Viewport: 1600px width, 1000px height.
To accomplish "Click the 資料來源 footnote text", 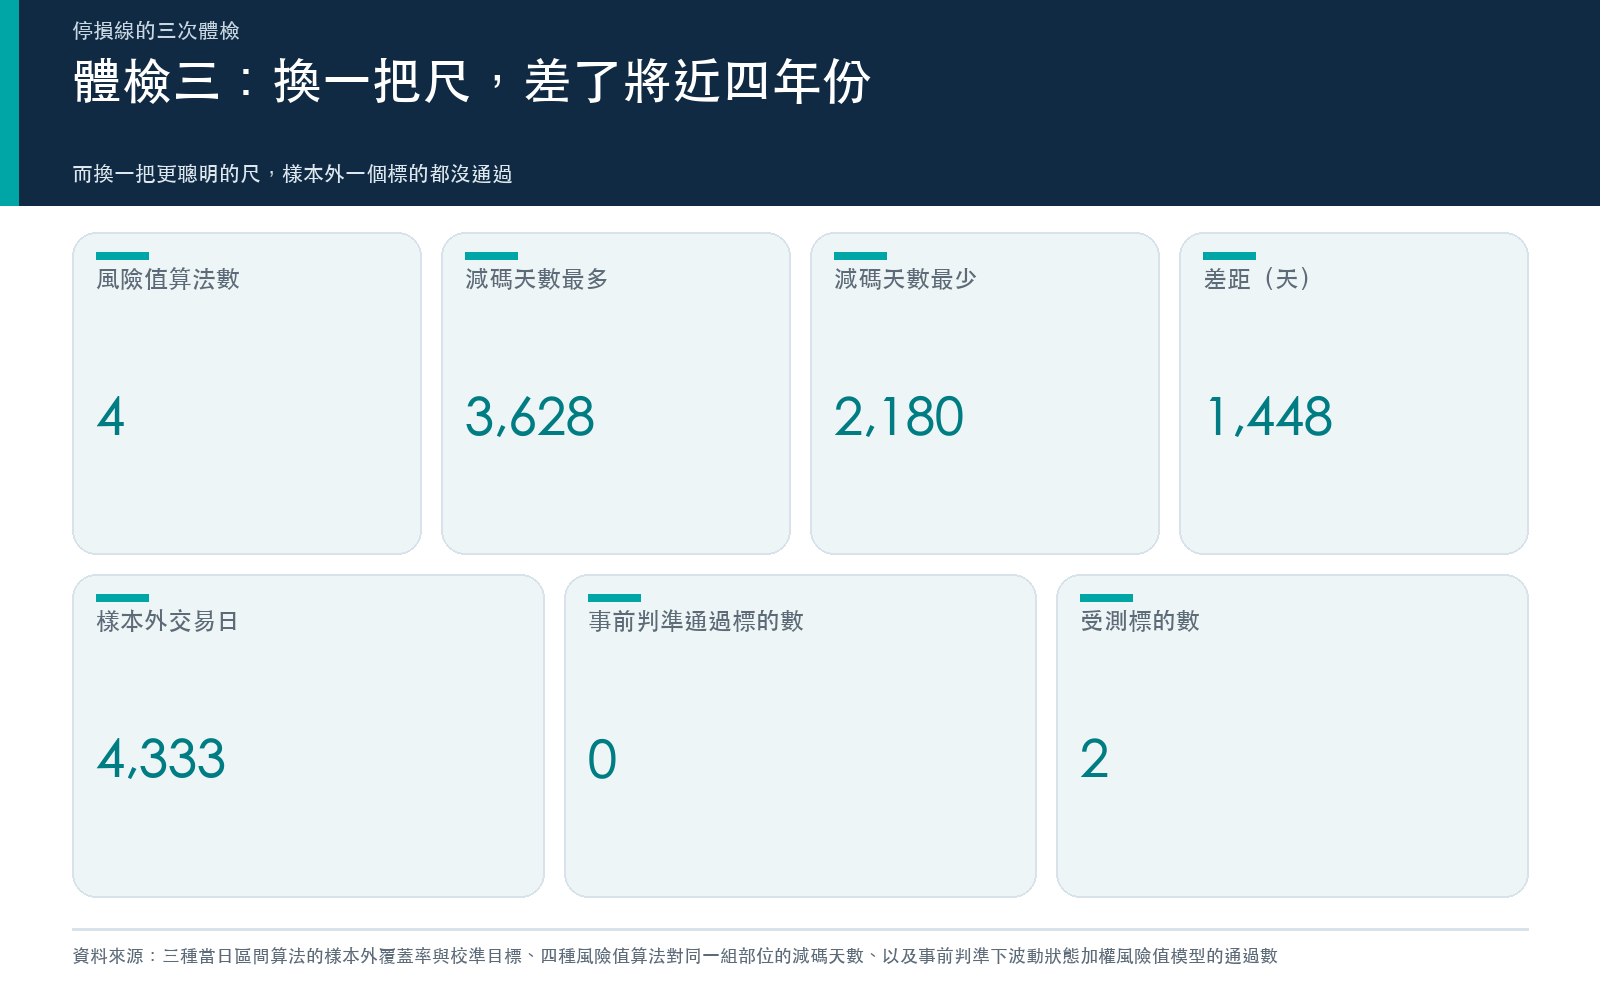I will click(675, 956).
